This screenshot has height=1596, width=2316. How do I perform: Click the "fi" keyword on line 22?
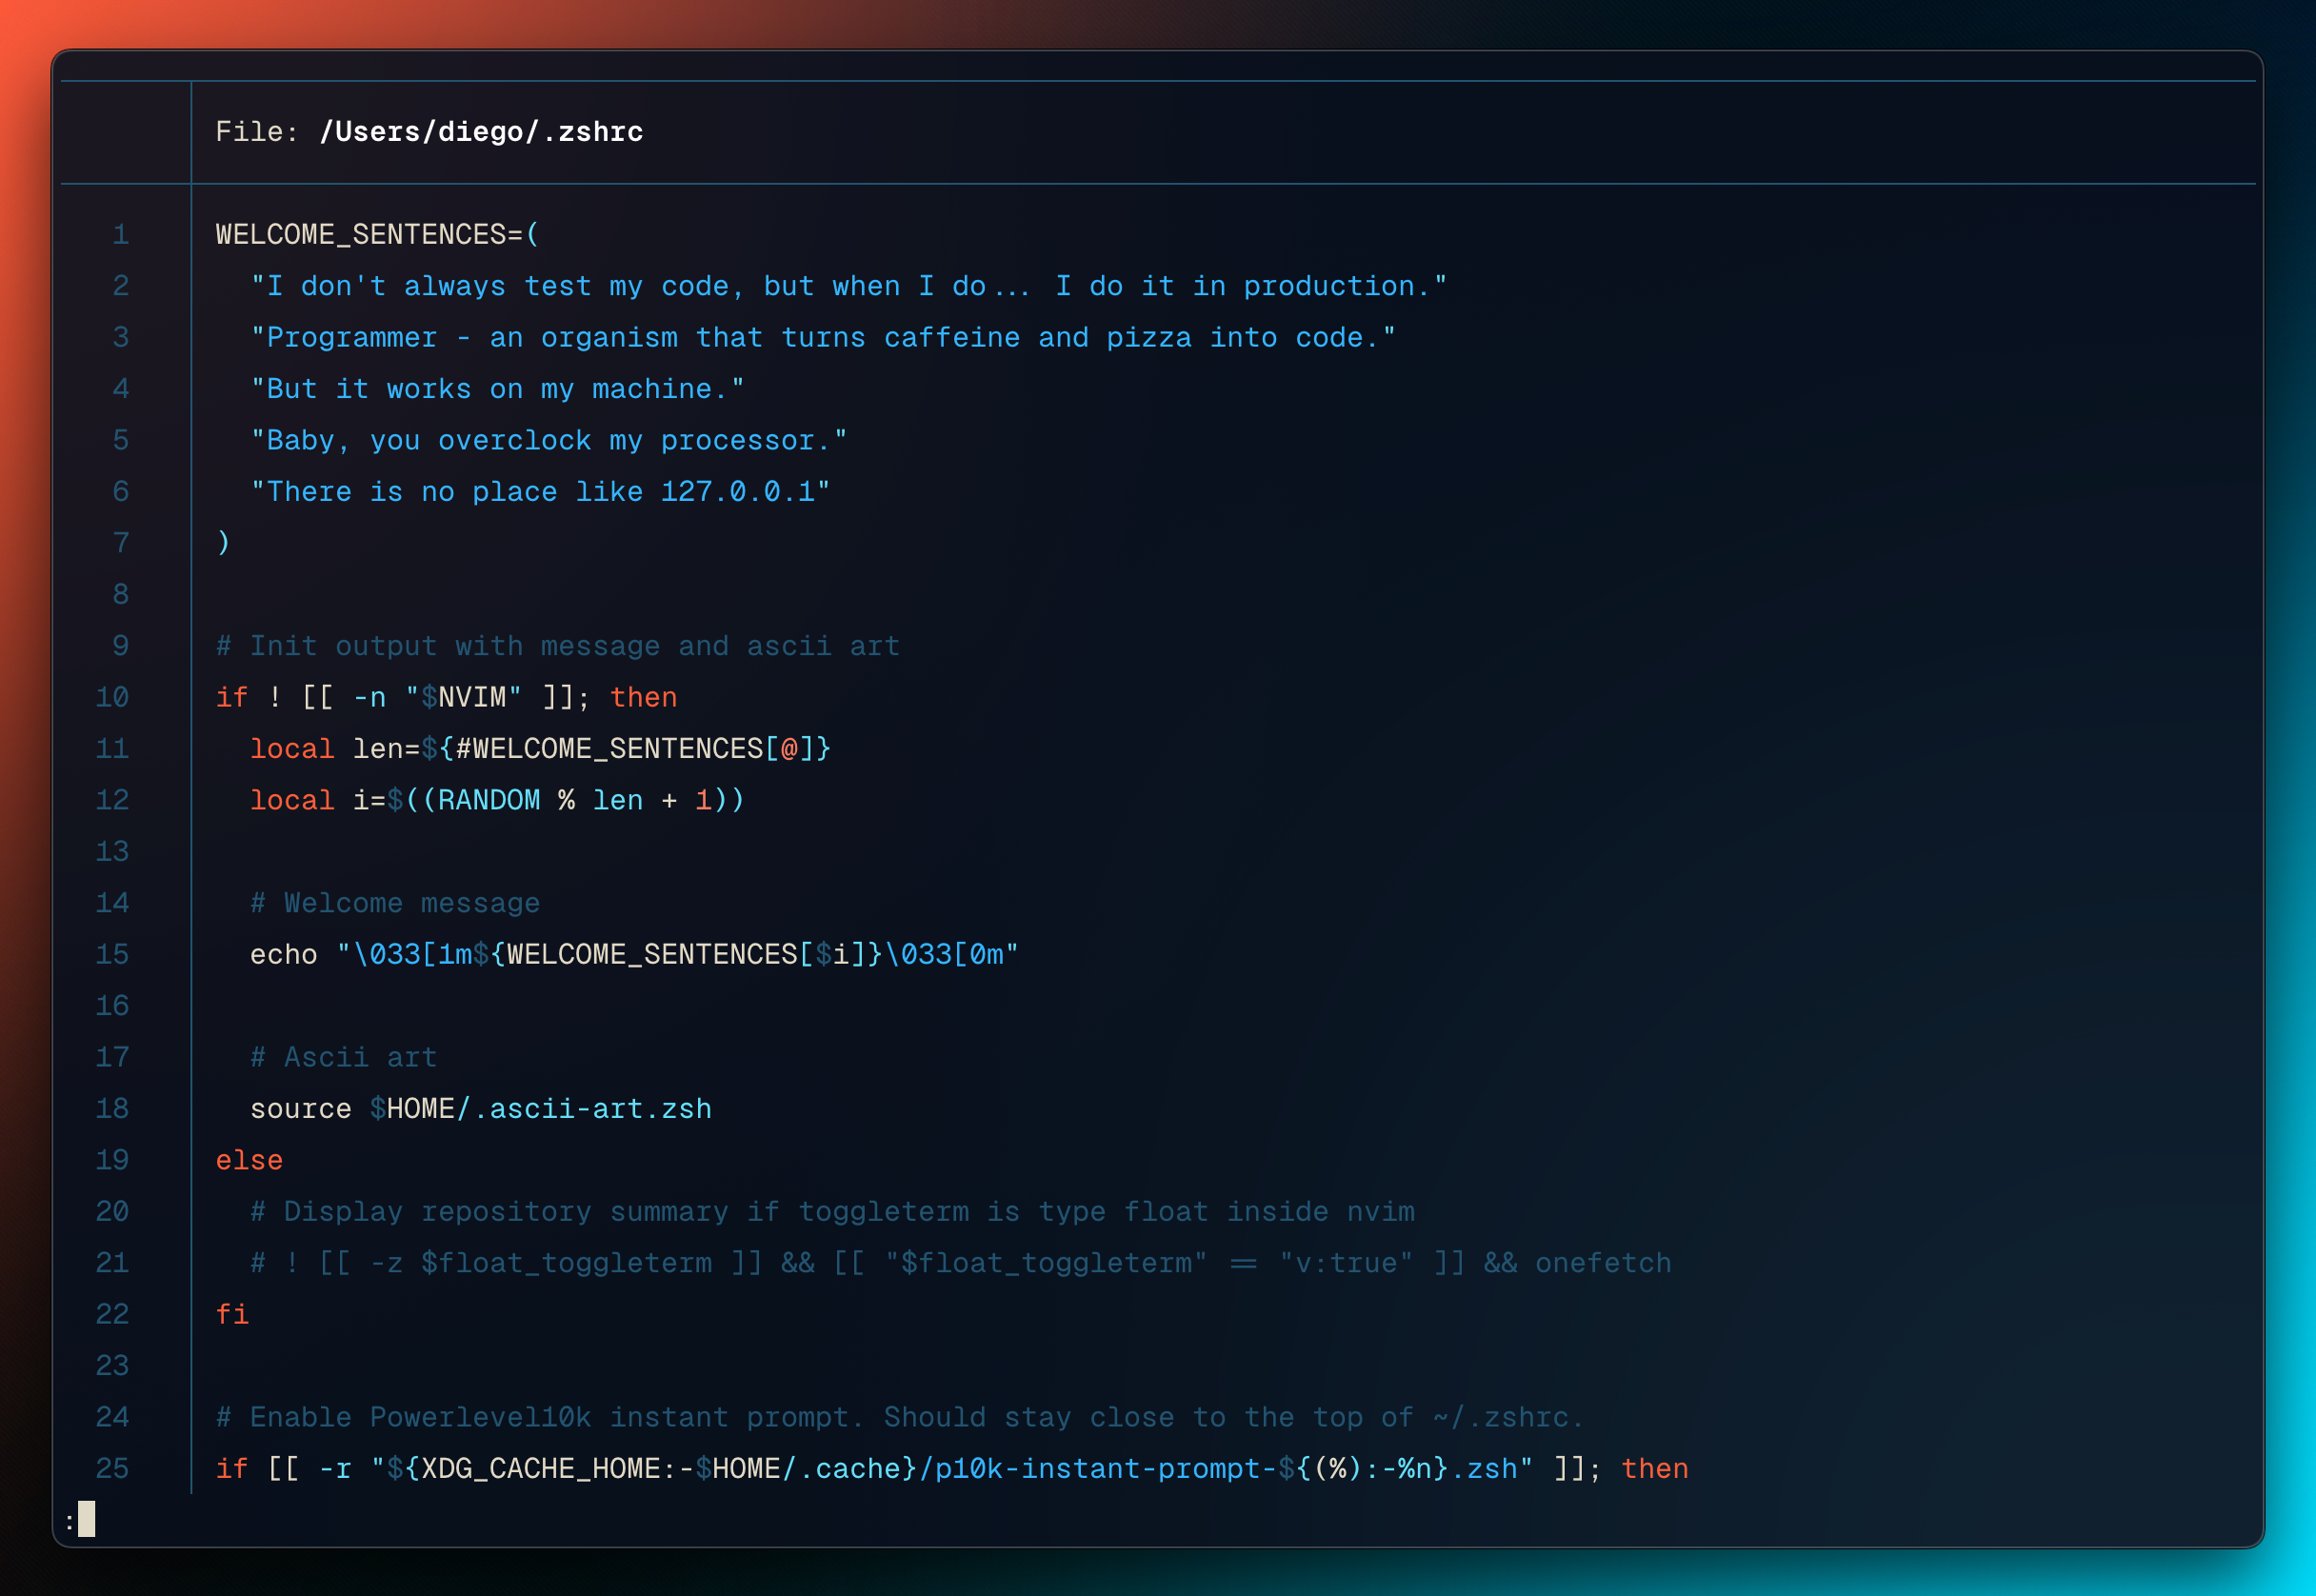233,1314
